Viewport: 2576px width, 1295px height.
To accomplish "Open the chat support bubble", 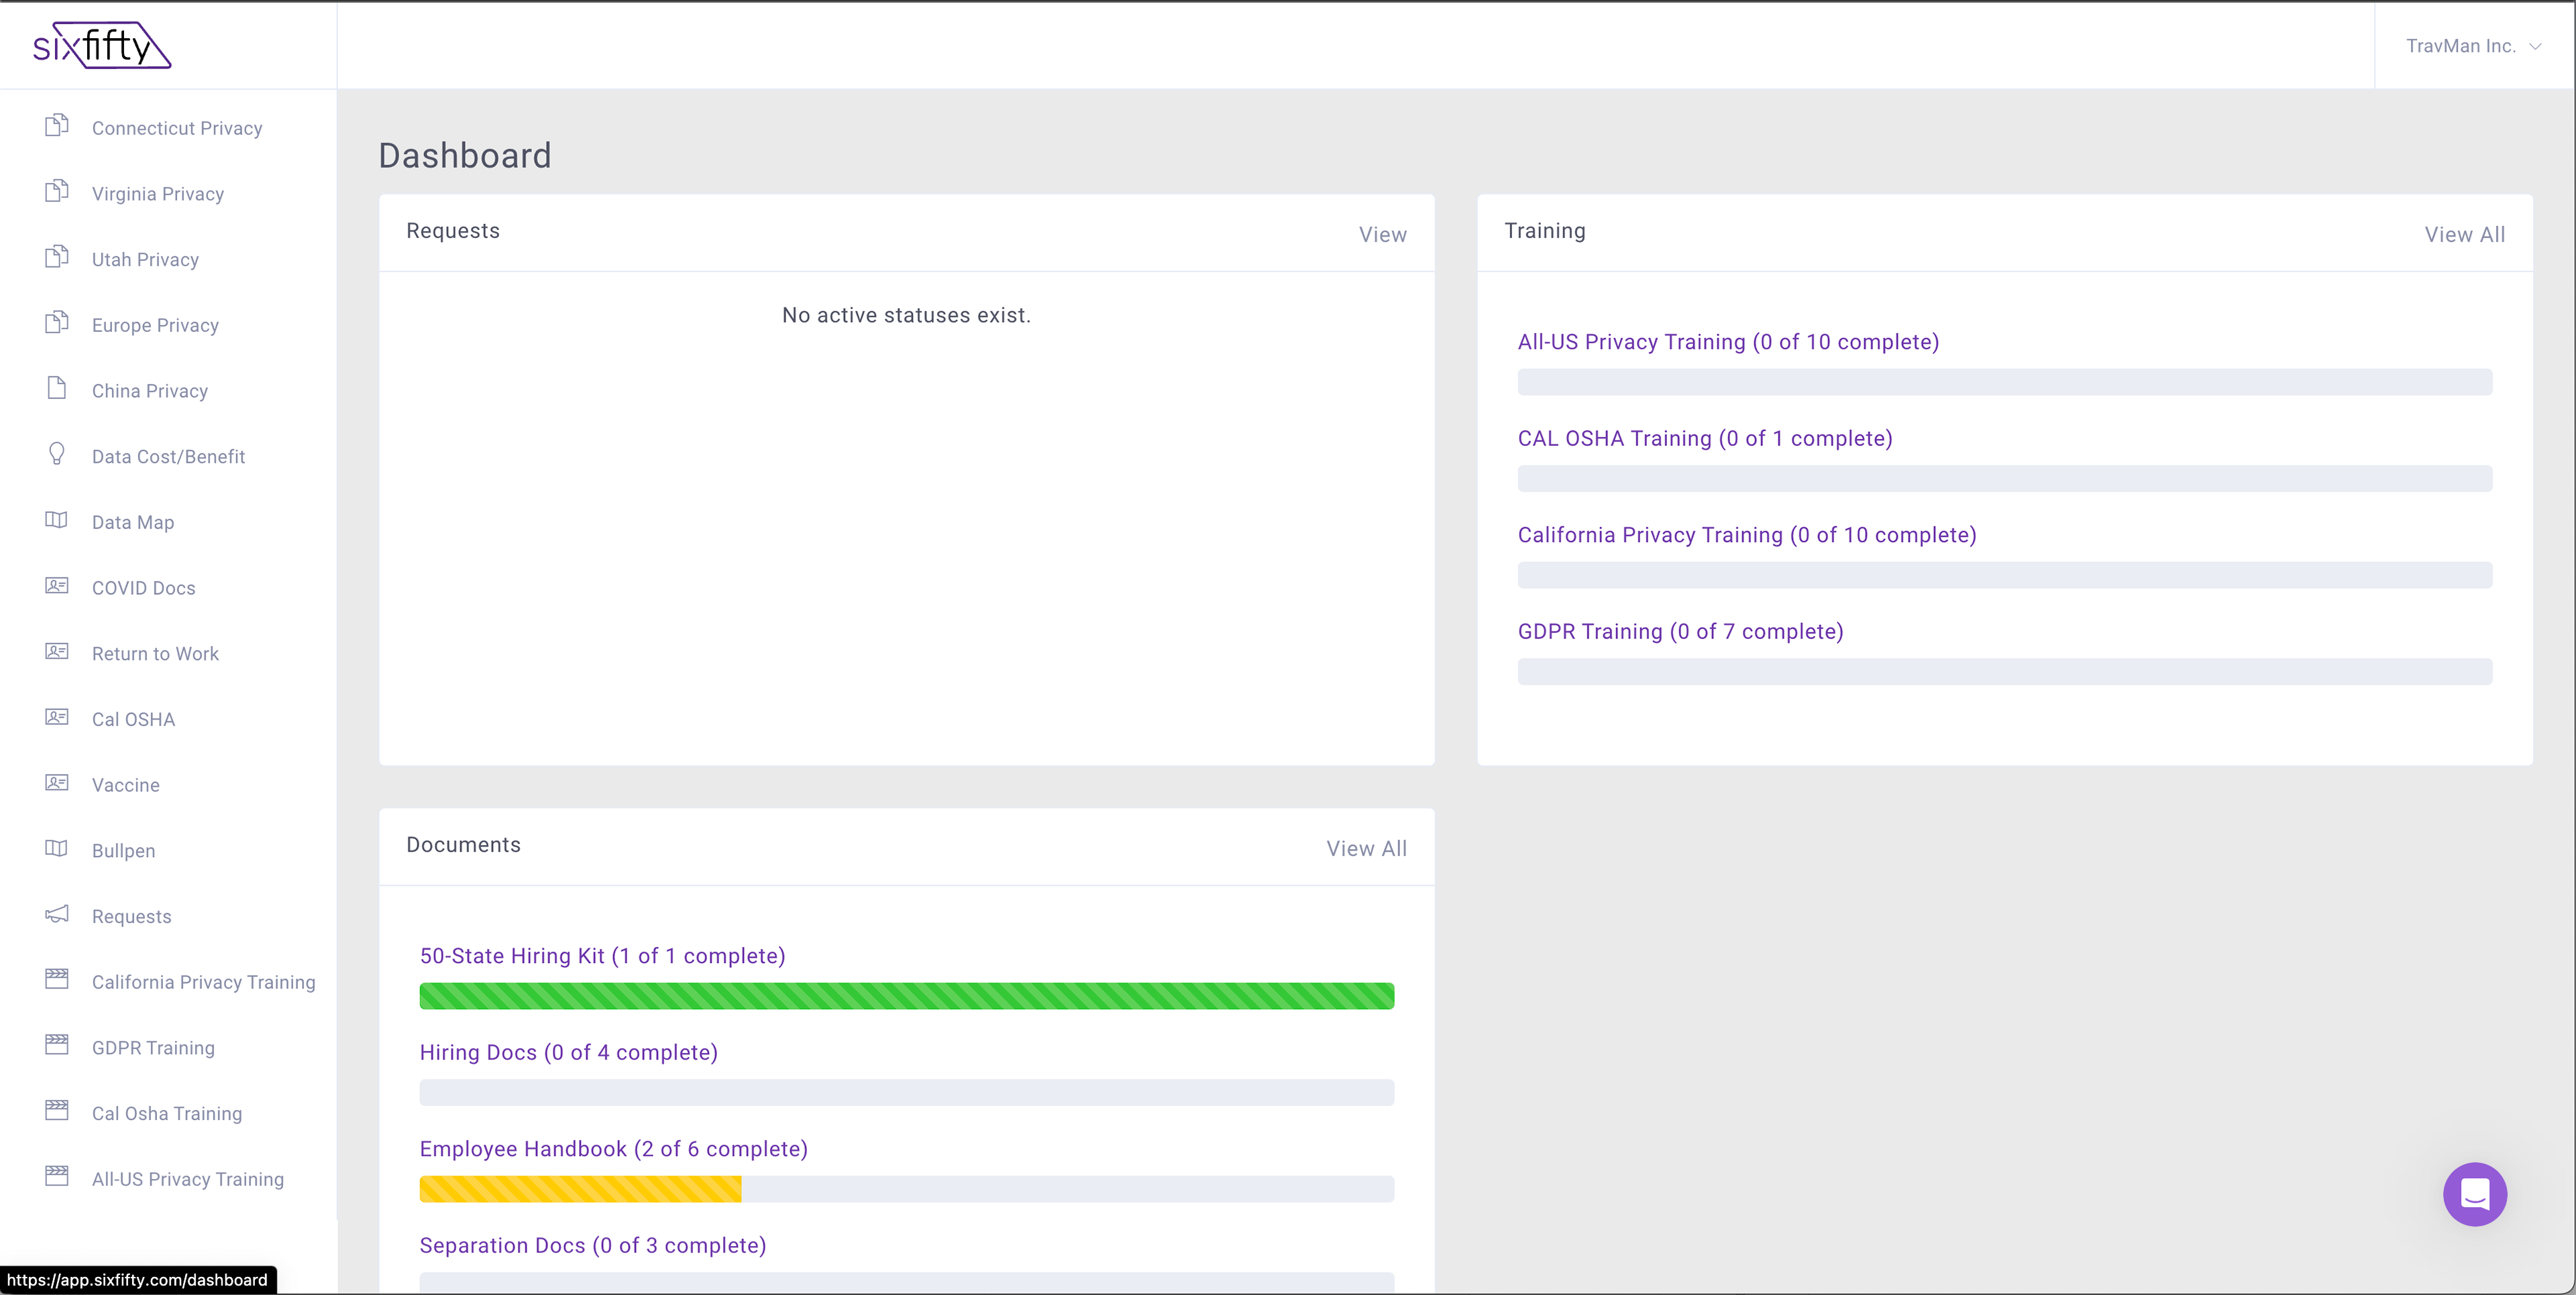I will click(x=2474, y=1194).
